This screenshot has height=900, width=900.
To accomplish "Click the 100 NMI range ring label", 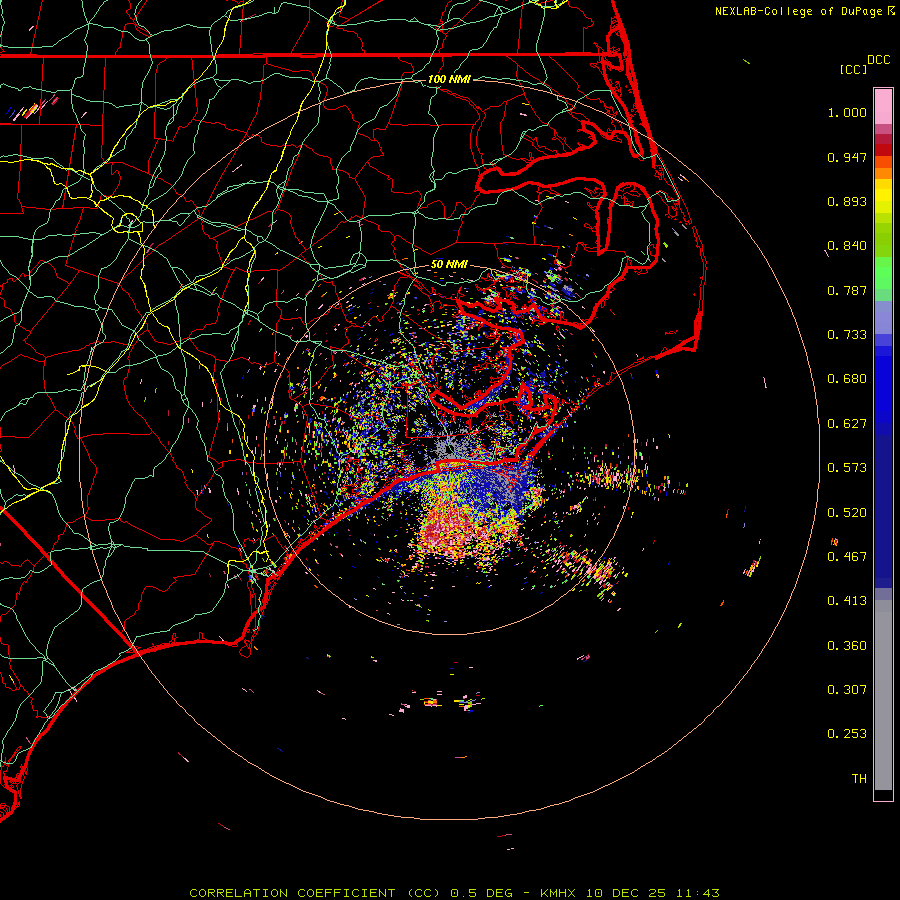I will click(x=449, y=79).
